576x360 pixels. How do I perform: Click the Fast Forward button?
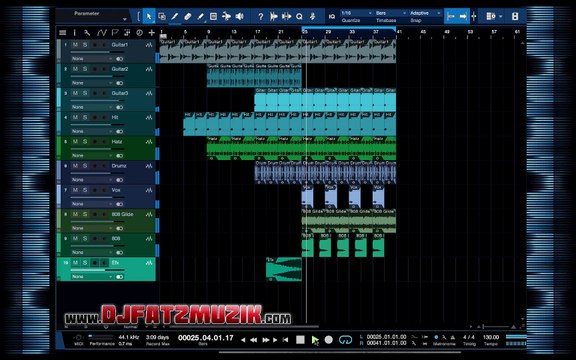click(266, 340)
